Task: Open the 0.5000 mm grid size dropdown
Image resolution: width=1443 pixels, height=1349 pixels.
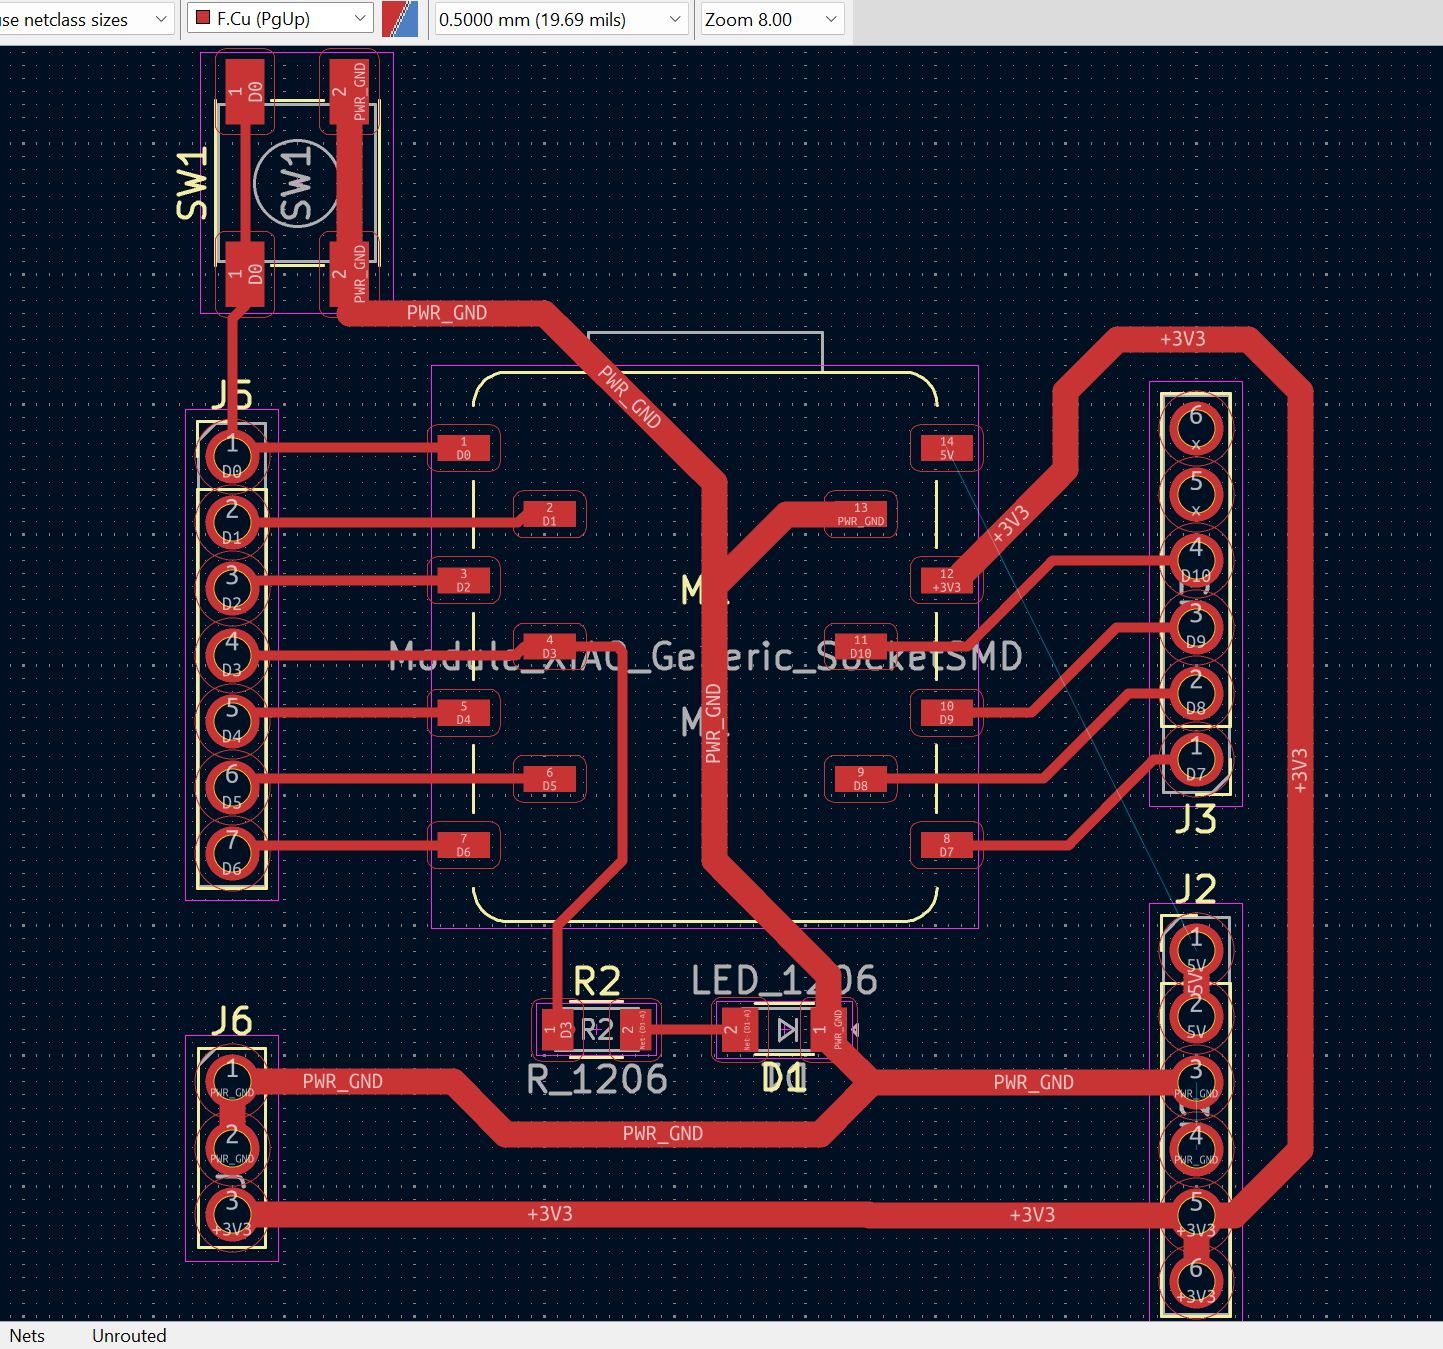Action: 561,19
